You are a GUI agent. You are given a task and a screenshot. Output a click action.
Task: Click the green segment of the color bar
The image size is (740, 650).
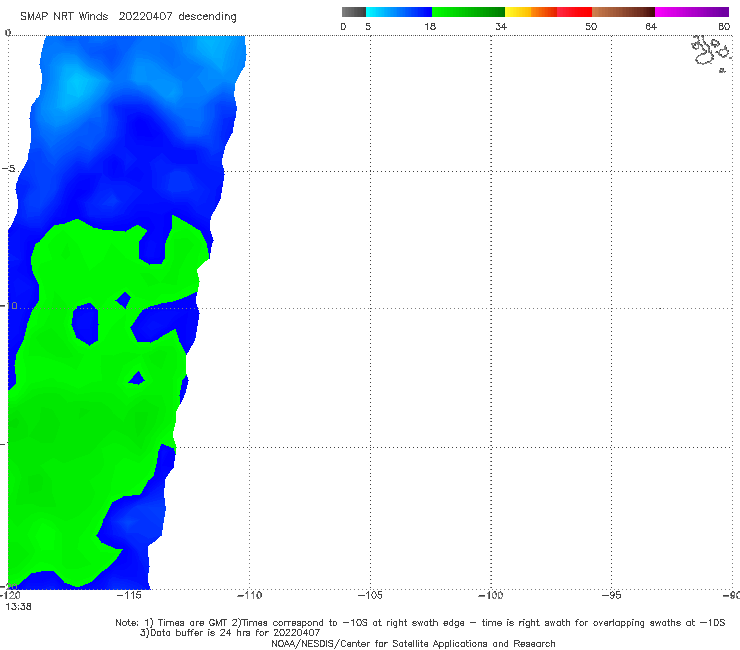pyautogui.click(x=468, y=12)
